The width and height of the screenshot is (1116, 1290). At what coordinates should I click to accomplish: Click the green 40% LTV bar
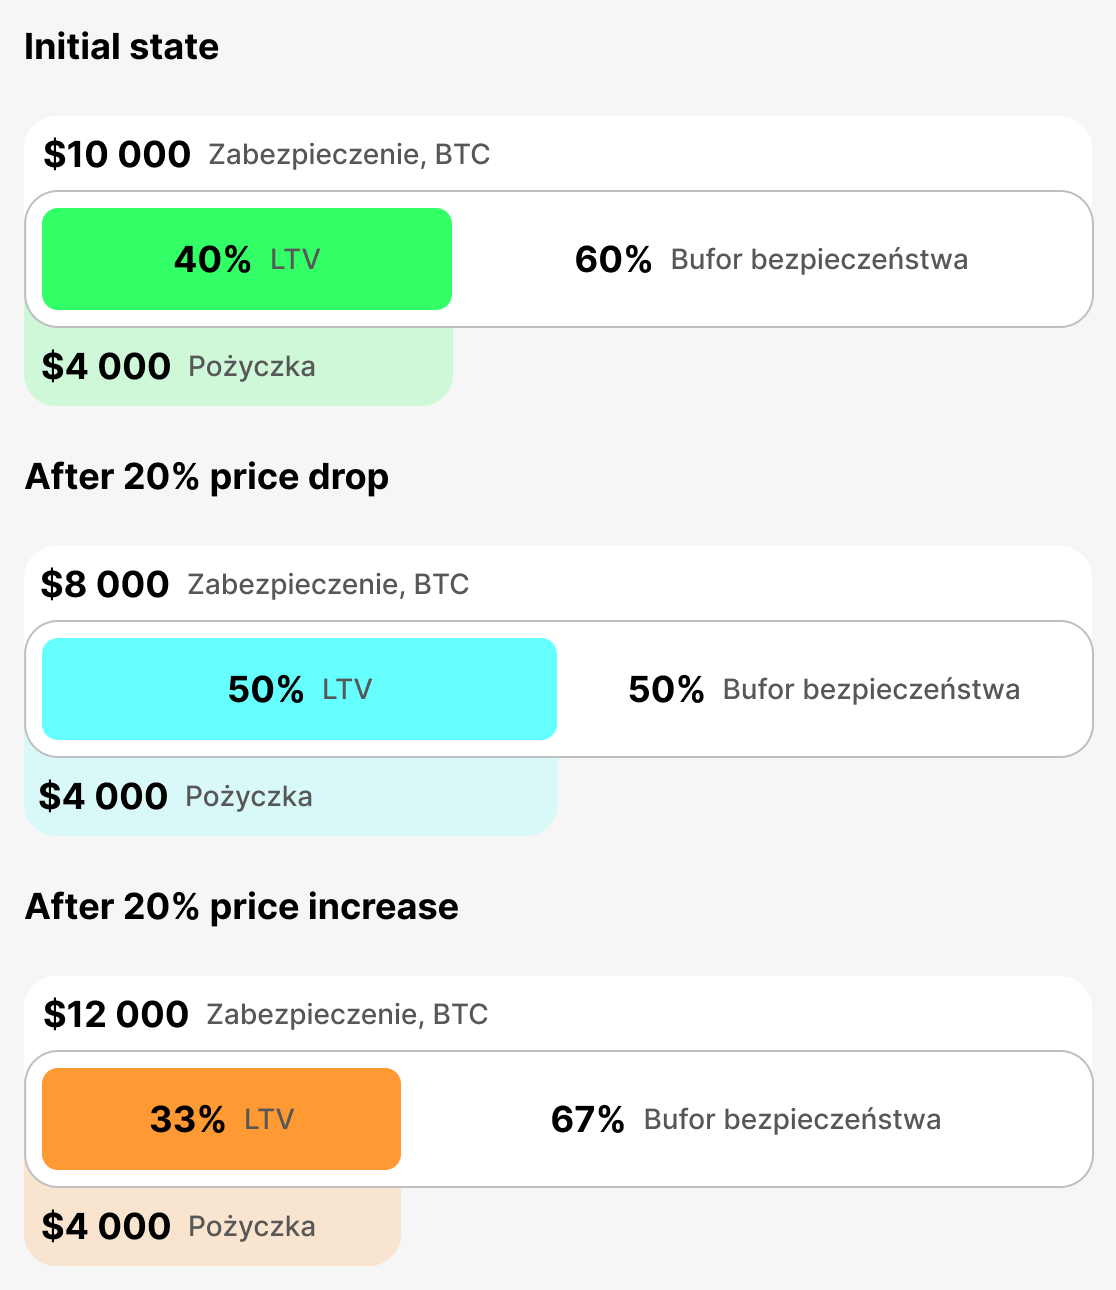pos(247,259)
